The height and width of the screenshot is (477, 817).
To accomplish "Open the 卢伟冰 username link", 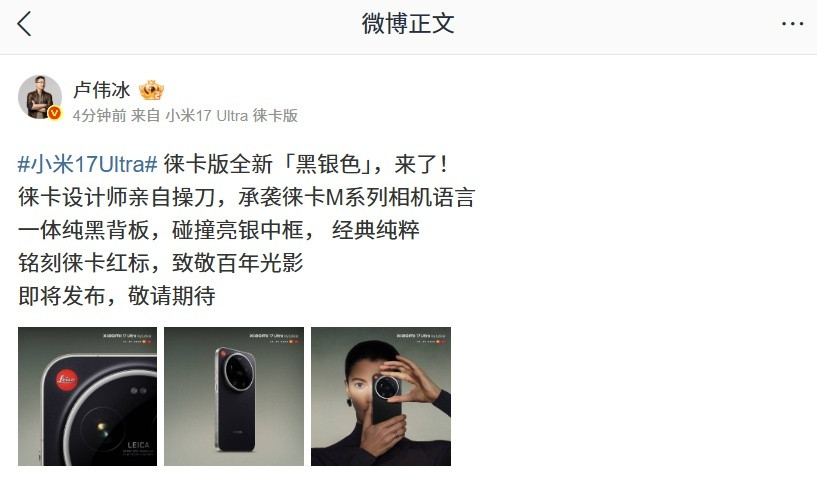I will (x=102, y=90).
